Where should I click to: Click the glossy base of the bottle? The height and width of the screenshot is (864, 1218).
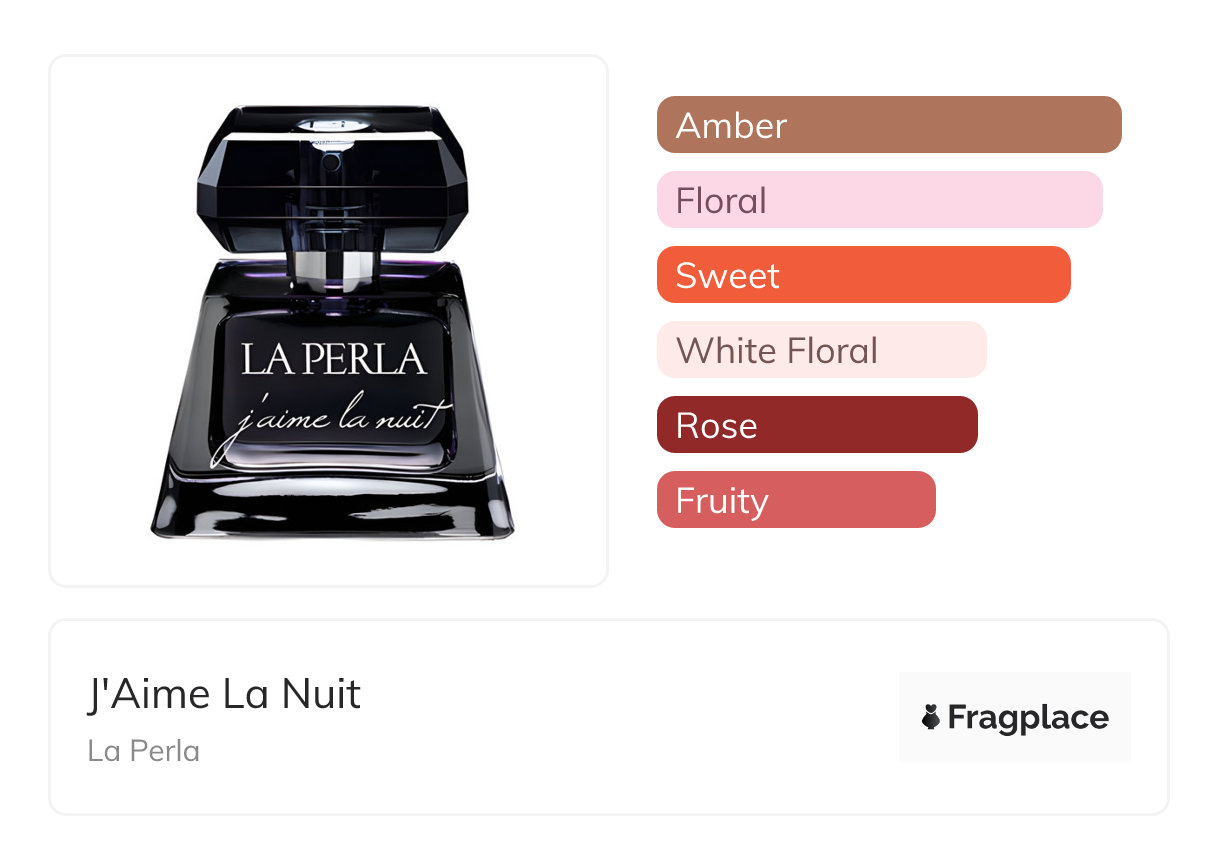332,507
